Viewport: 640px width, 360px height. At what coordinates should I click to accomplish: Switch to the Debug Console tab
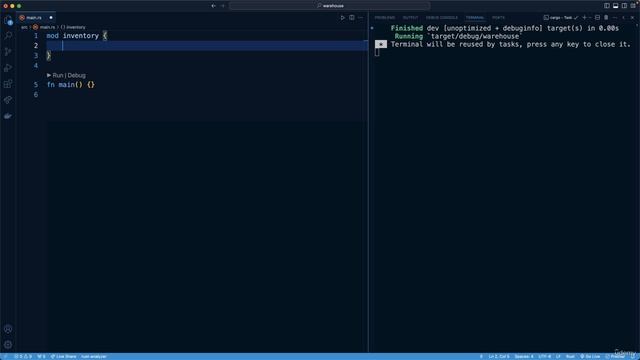pos(442,18)
